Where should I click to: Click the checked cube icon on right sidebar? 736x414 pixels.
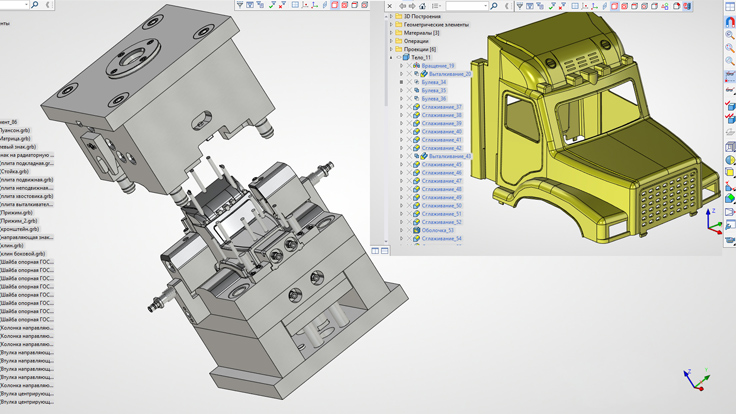click(730, 105)
